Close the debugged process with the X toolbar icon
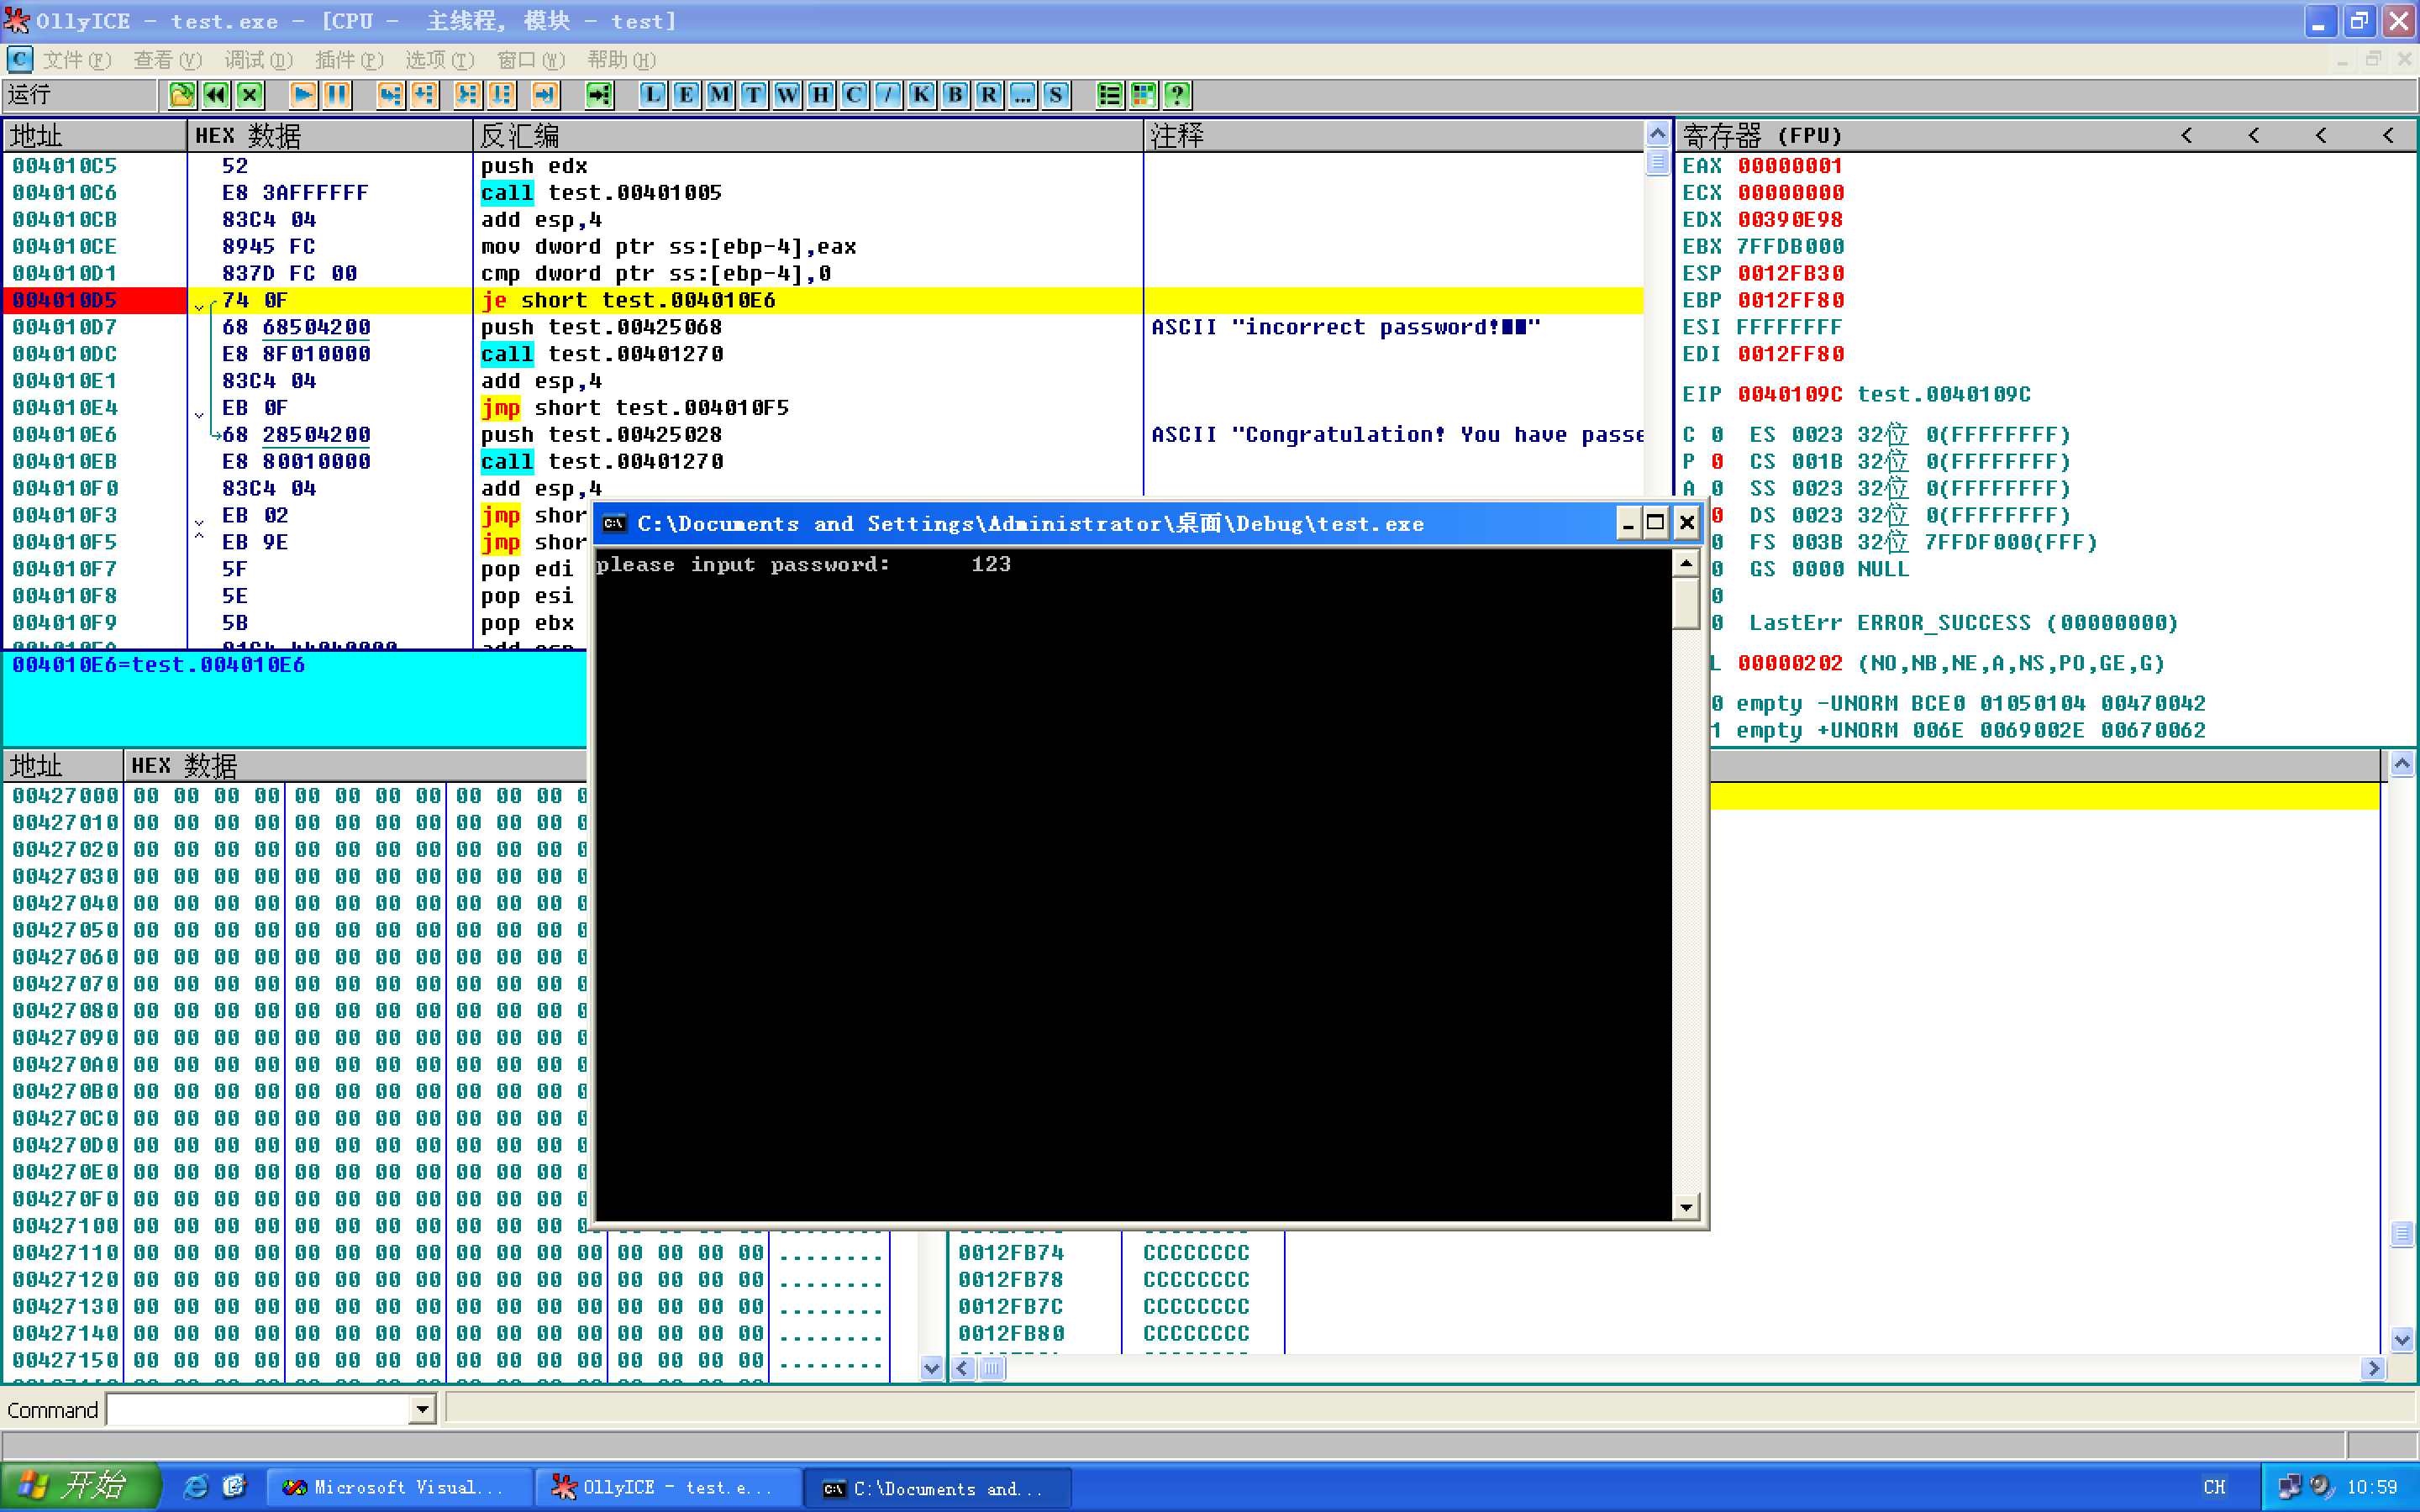The width and height of the screenshot is (2420, 1512). [250, 95]
